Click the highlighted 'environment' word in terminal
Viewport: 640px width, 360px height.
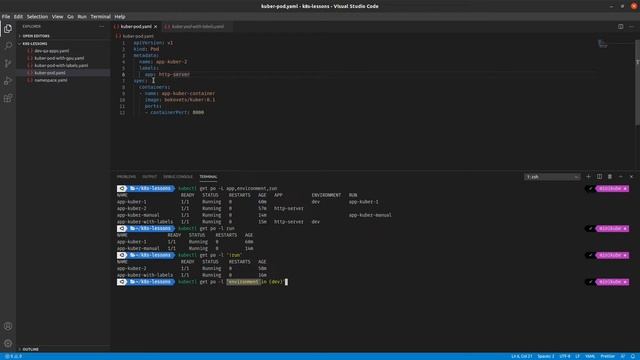coord(243,282)
